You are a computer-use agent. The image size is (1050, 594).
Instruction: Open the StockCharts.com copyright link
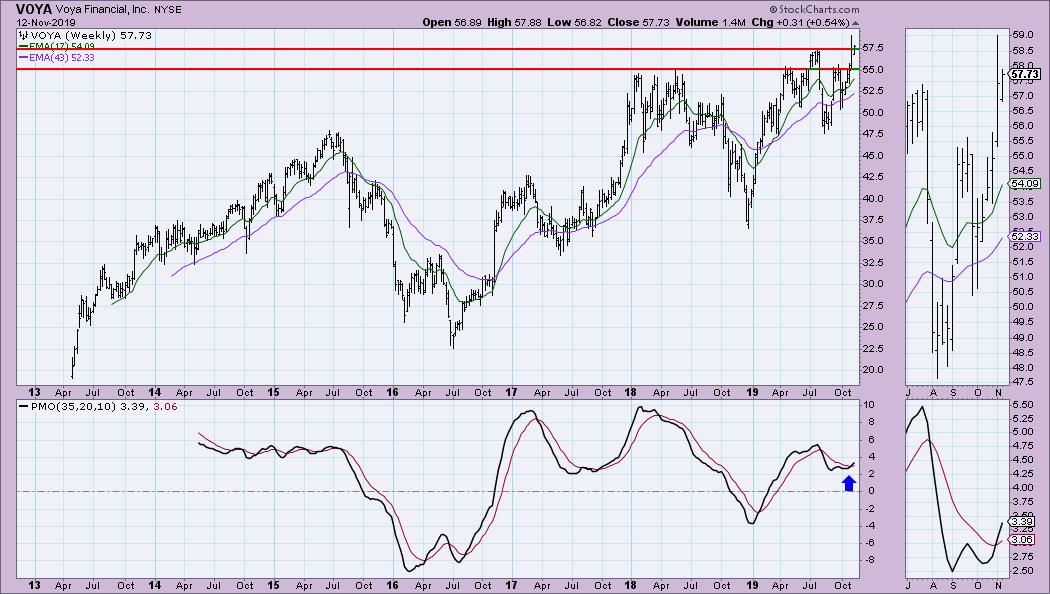[x=814, y=9]
